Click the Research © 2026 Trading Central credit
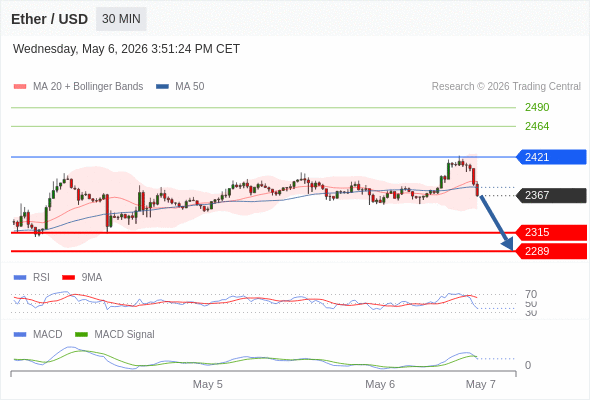Screen dimensions: 590x400 pos(506,87)
